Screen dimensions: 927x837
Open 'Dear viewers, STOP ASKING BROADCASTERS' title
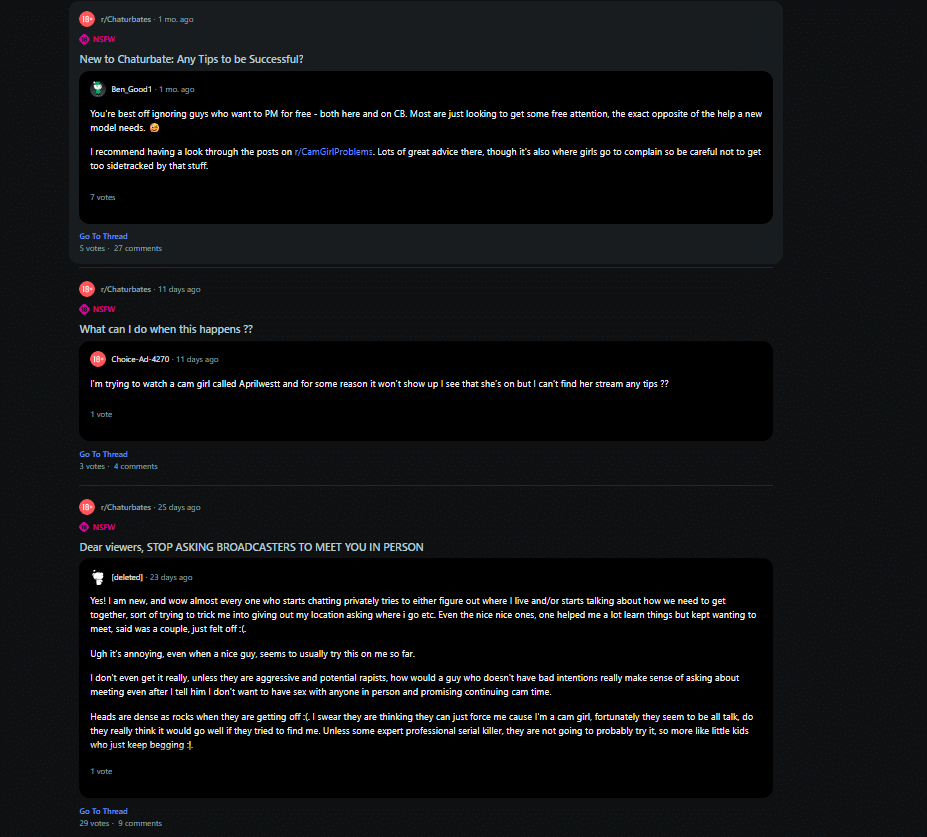tap(252, 547)
